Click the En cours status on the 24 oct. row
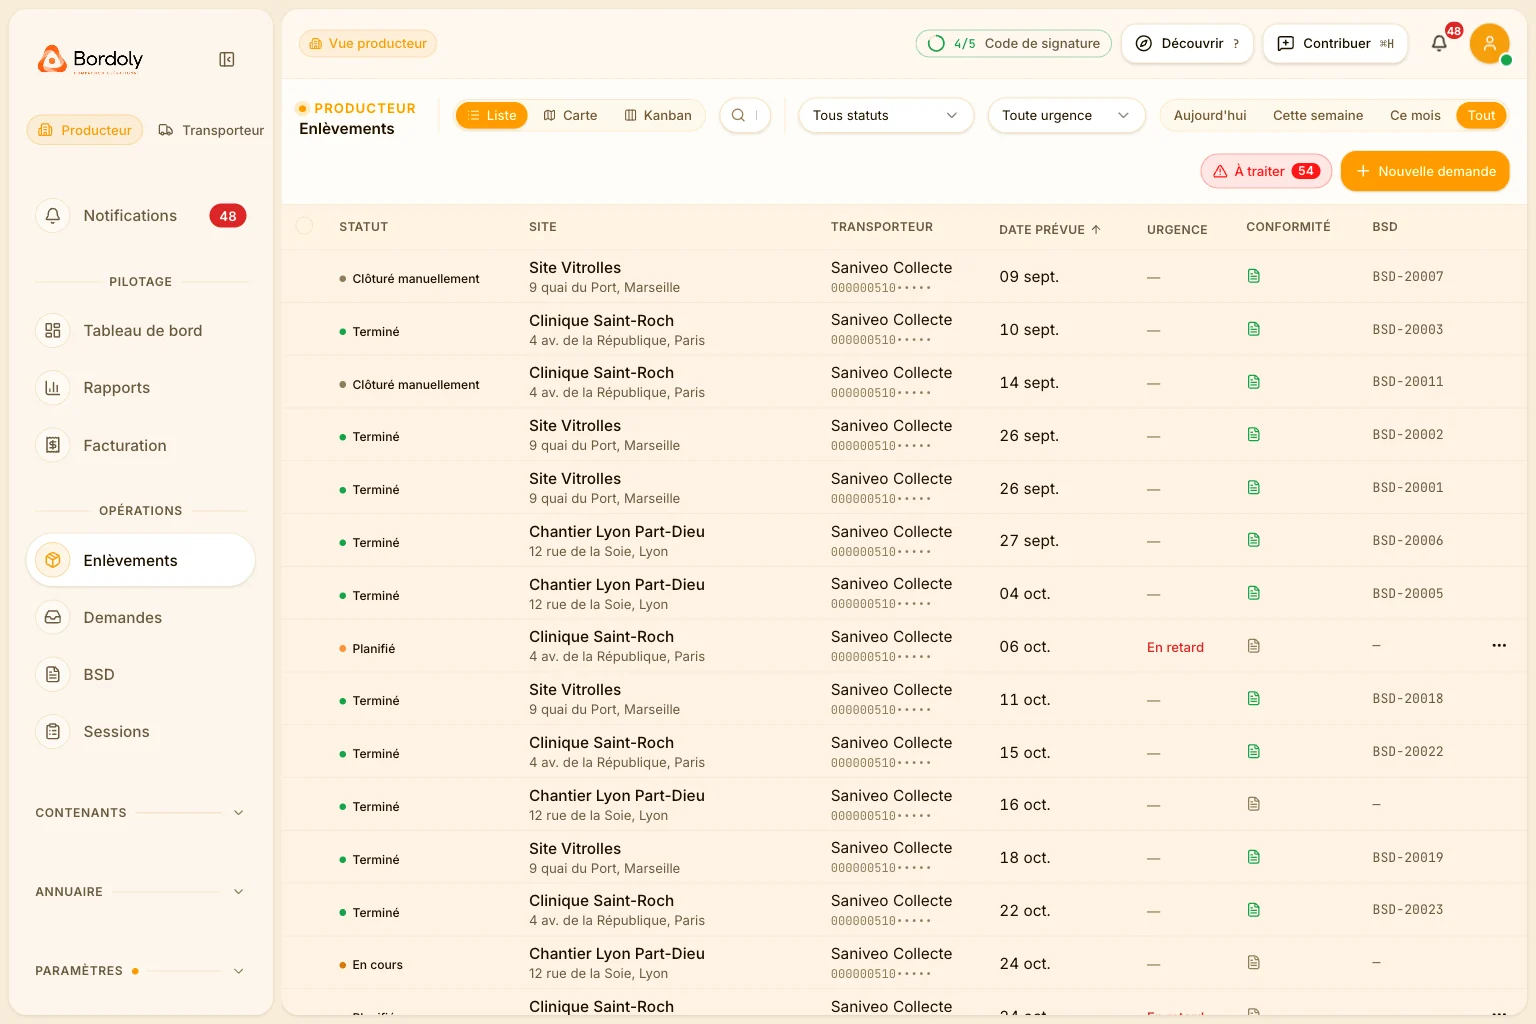Viewport: 1536px width, 1024px height. [371, 965]
